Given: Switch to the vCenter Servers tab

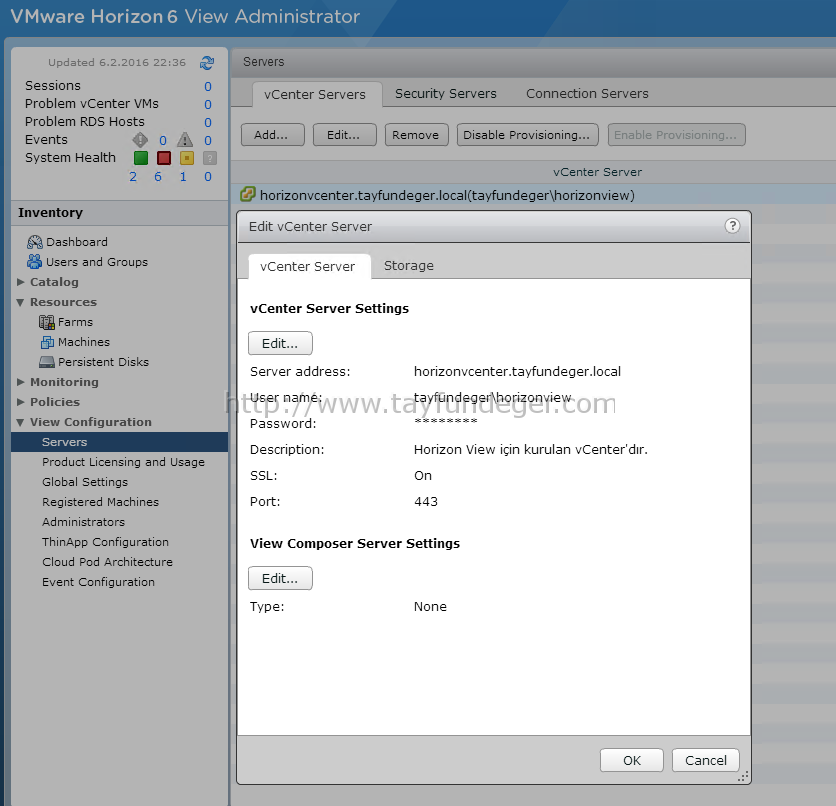Looking at the screenshot, I should [317, 94].
